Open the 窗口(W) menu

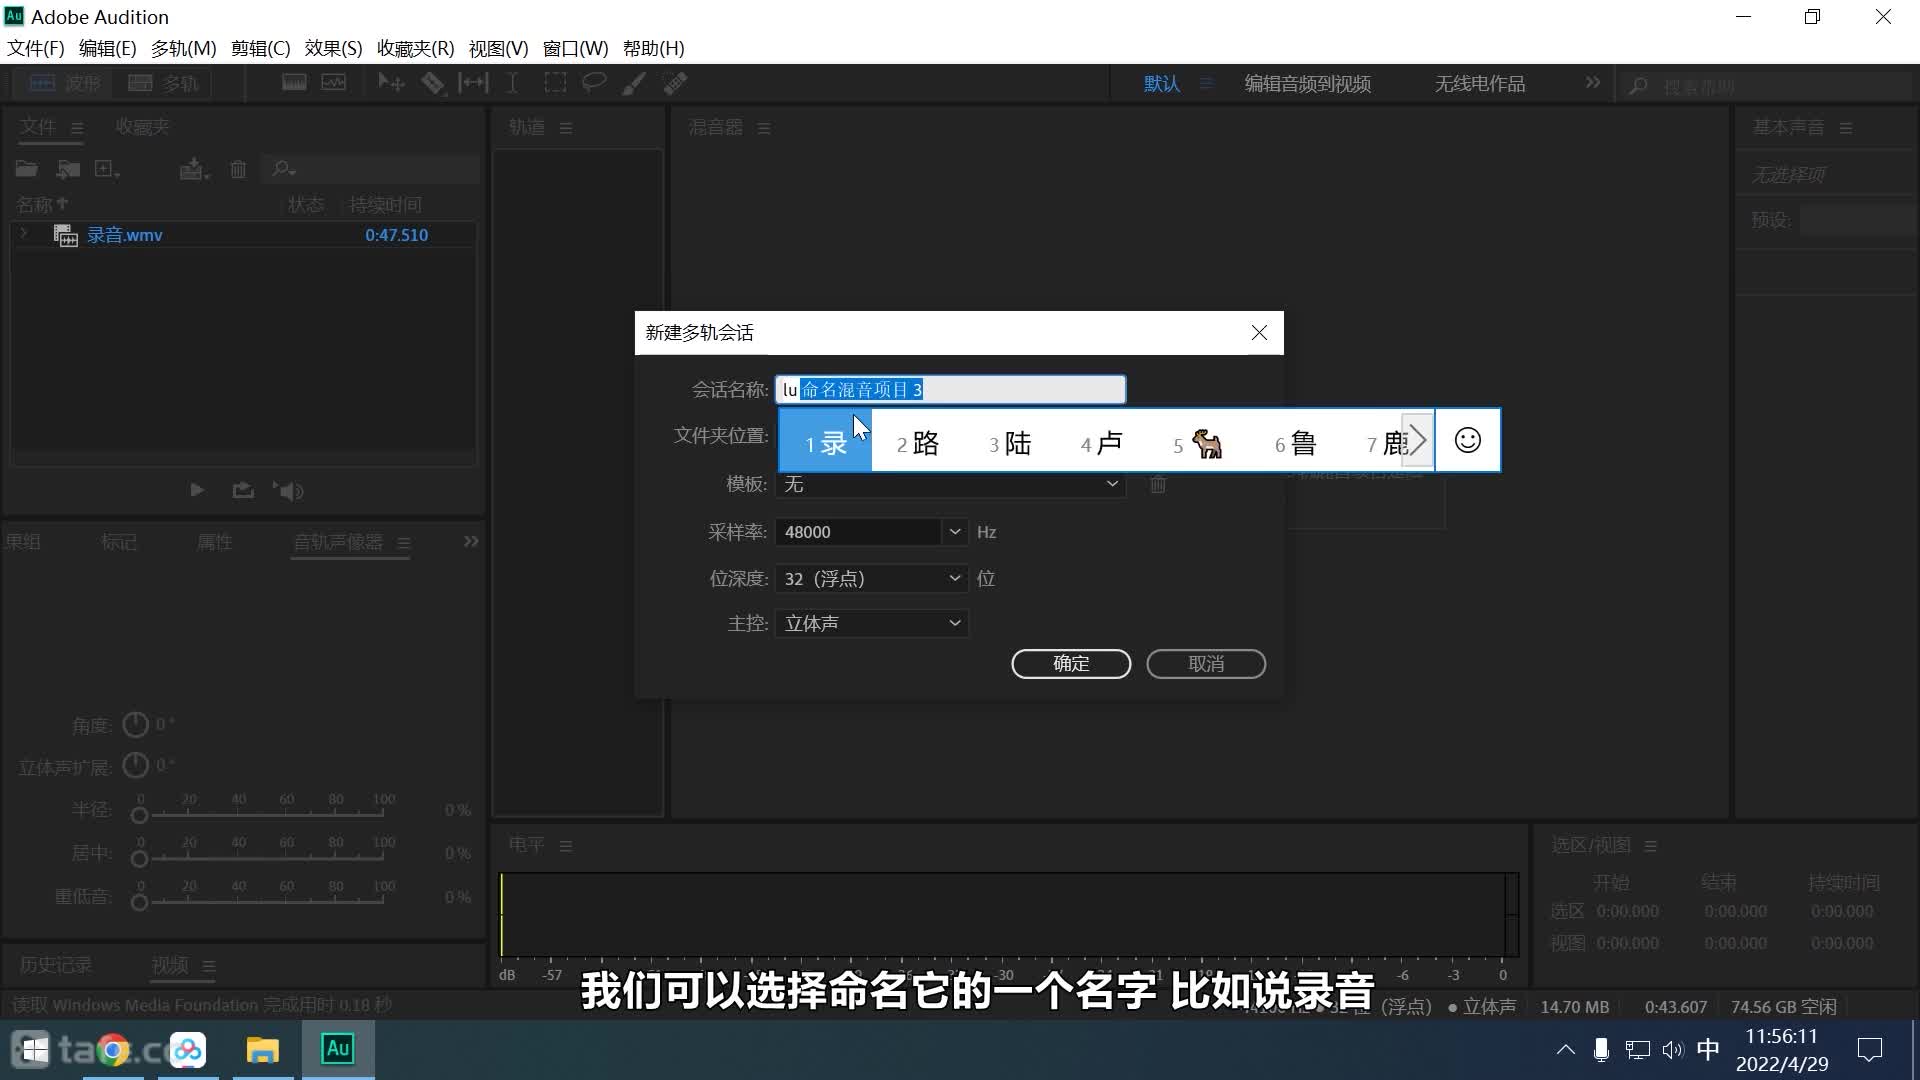(x=575, y=48)
